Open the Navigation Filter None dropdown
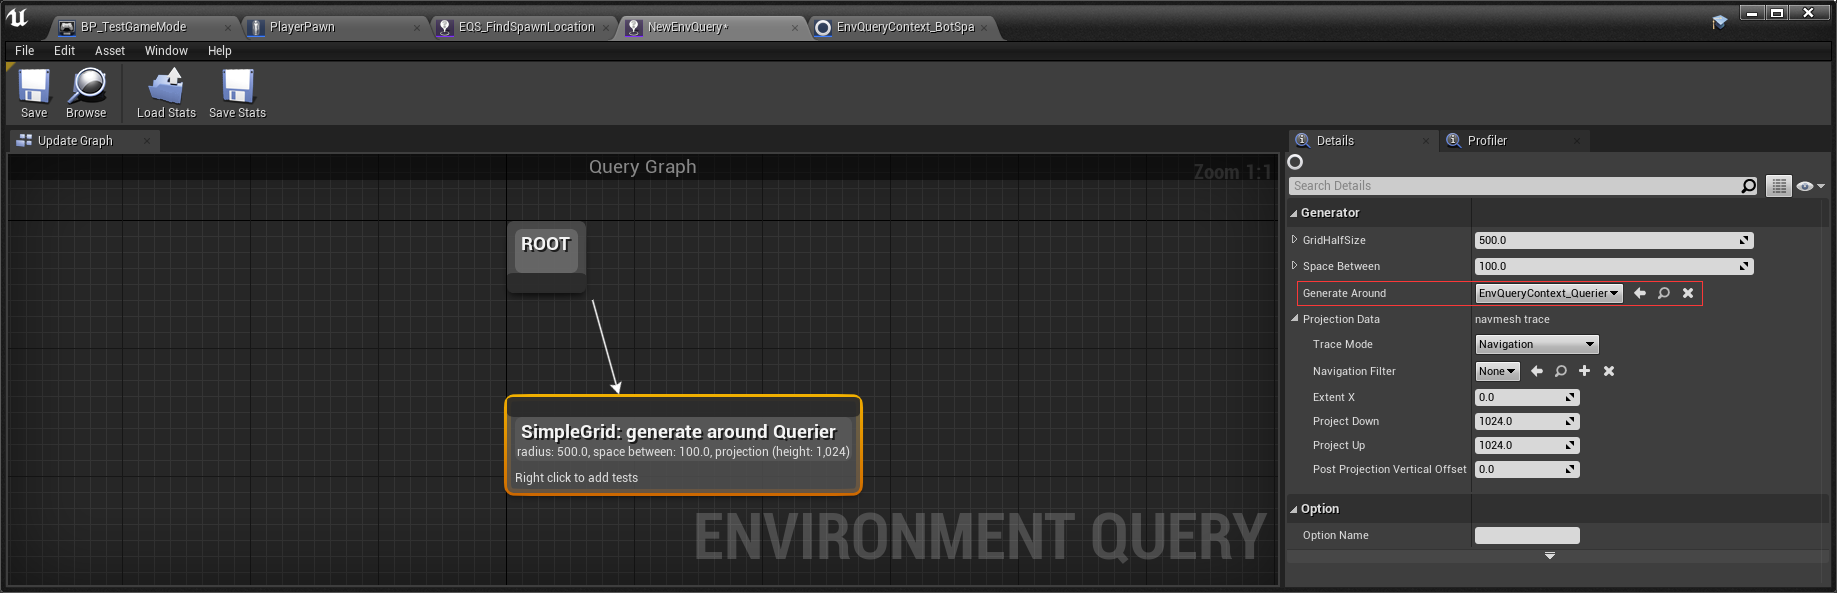1837x593 pixels. 1497,371
